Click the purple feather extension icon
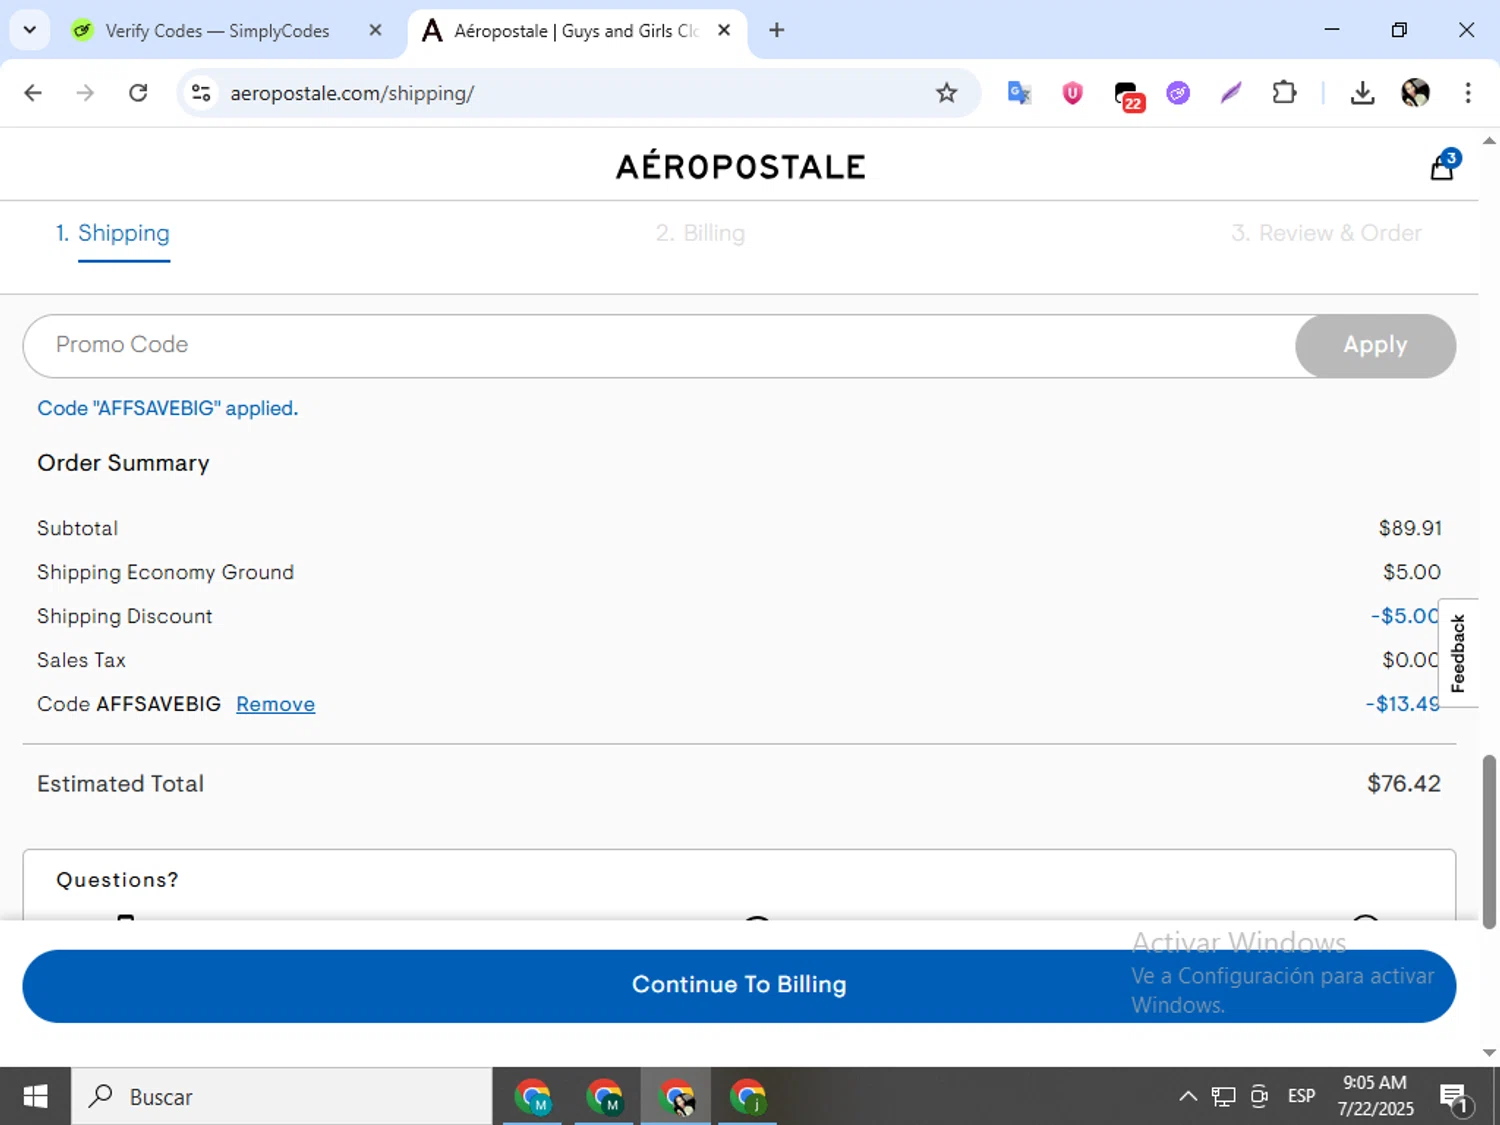Screen dimensions: 1500x1125 1231,93
